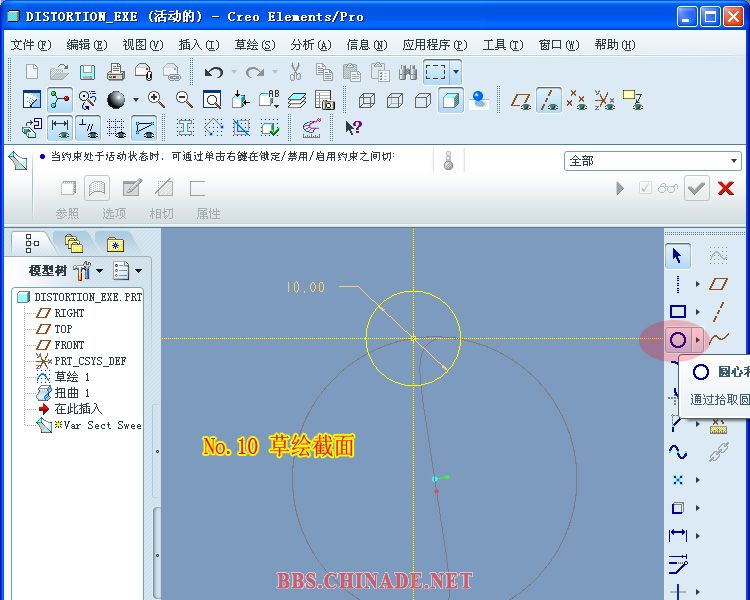Expand the line tool flyout arrow
750x600 pixels.
[698, 284]
